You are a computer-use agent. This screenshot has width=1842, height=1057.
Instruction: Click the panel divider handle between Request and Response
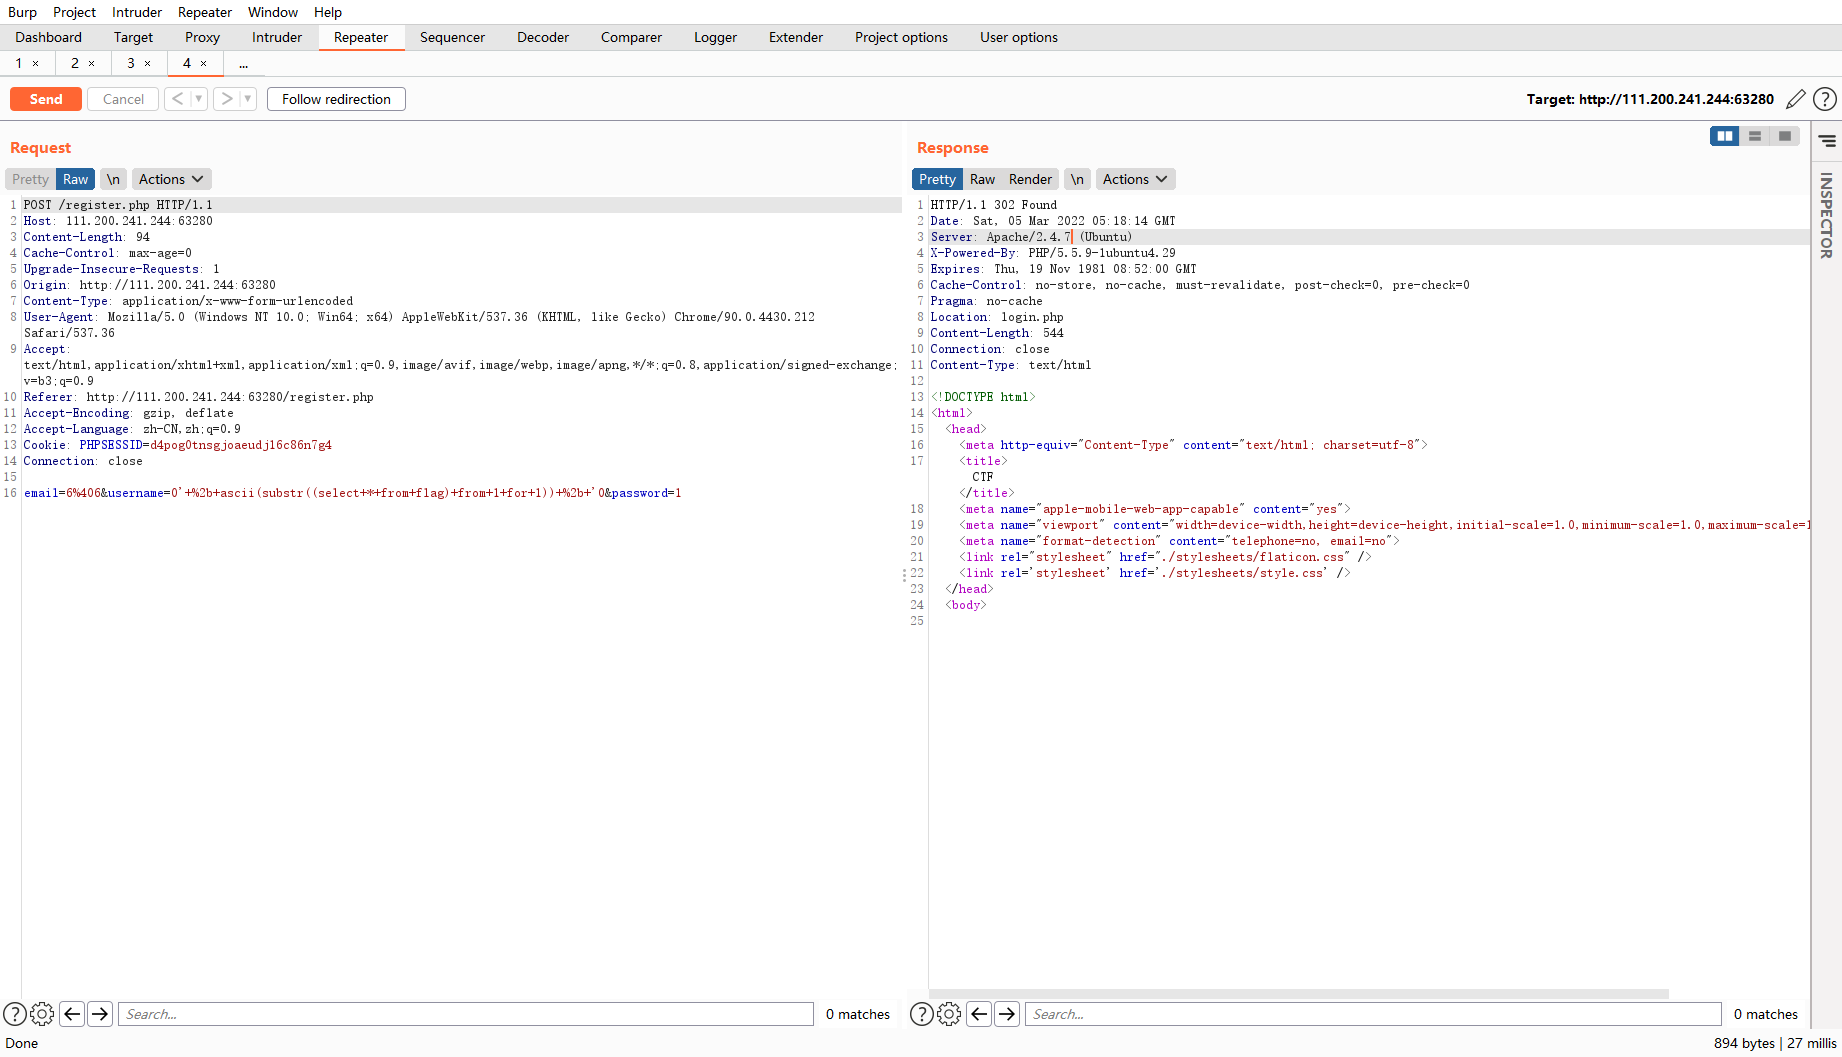point(904,575)
